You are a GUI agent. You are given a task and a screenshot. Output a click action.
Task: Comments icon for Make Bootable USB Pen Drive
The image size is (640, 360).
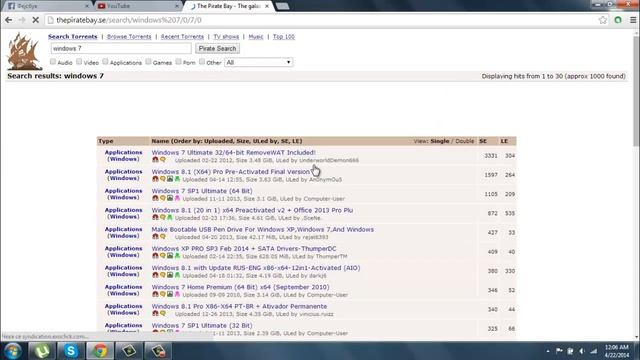coord(162,237)
